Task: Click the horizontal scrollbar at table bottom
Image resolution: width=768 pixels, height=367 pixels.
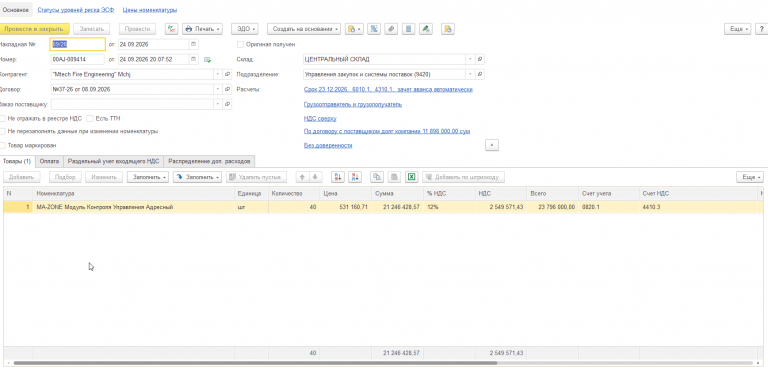Action: 255,364
